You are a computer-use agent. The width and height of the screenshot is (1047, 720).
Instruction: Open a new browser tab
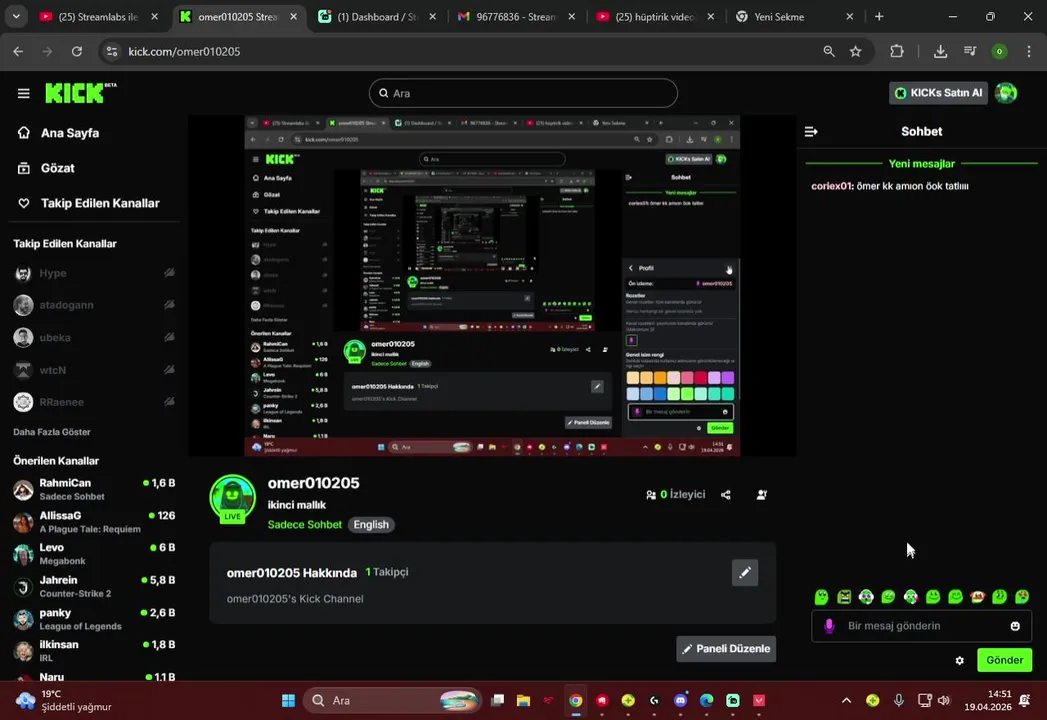(x=879, y=17)
